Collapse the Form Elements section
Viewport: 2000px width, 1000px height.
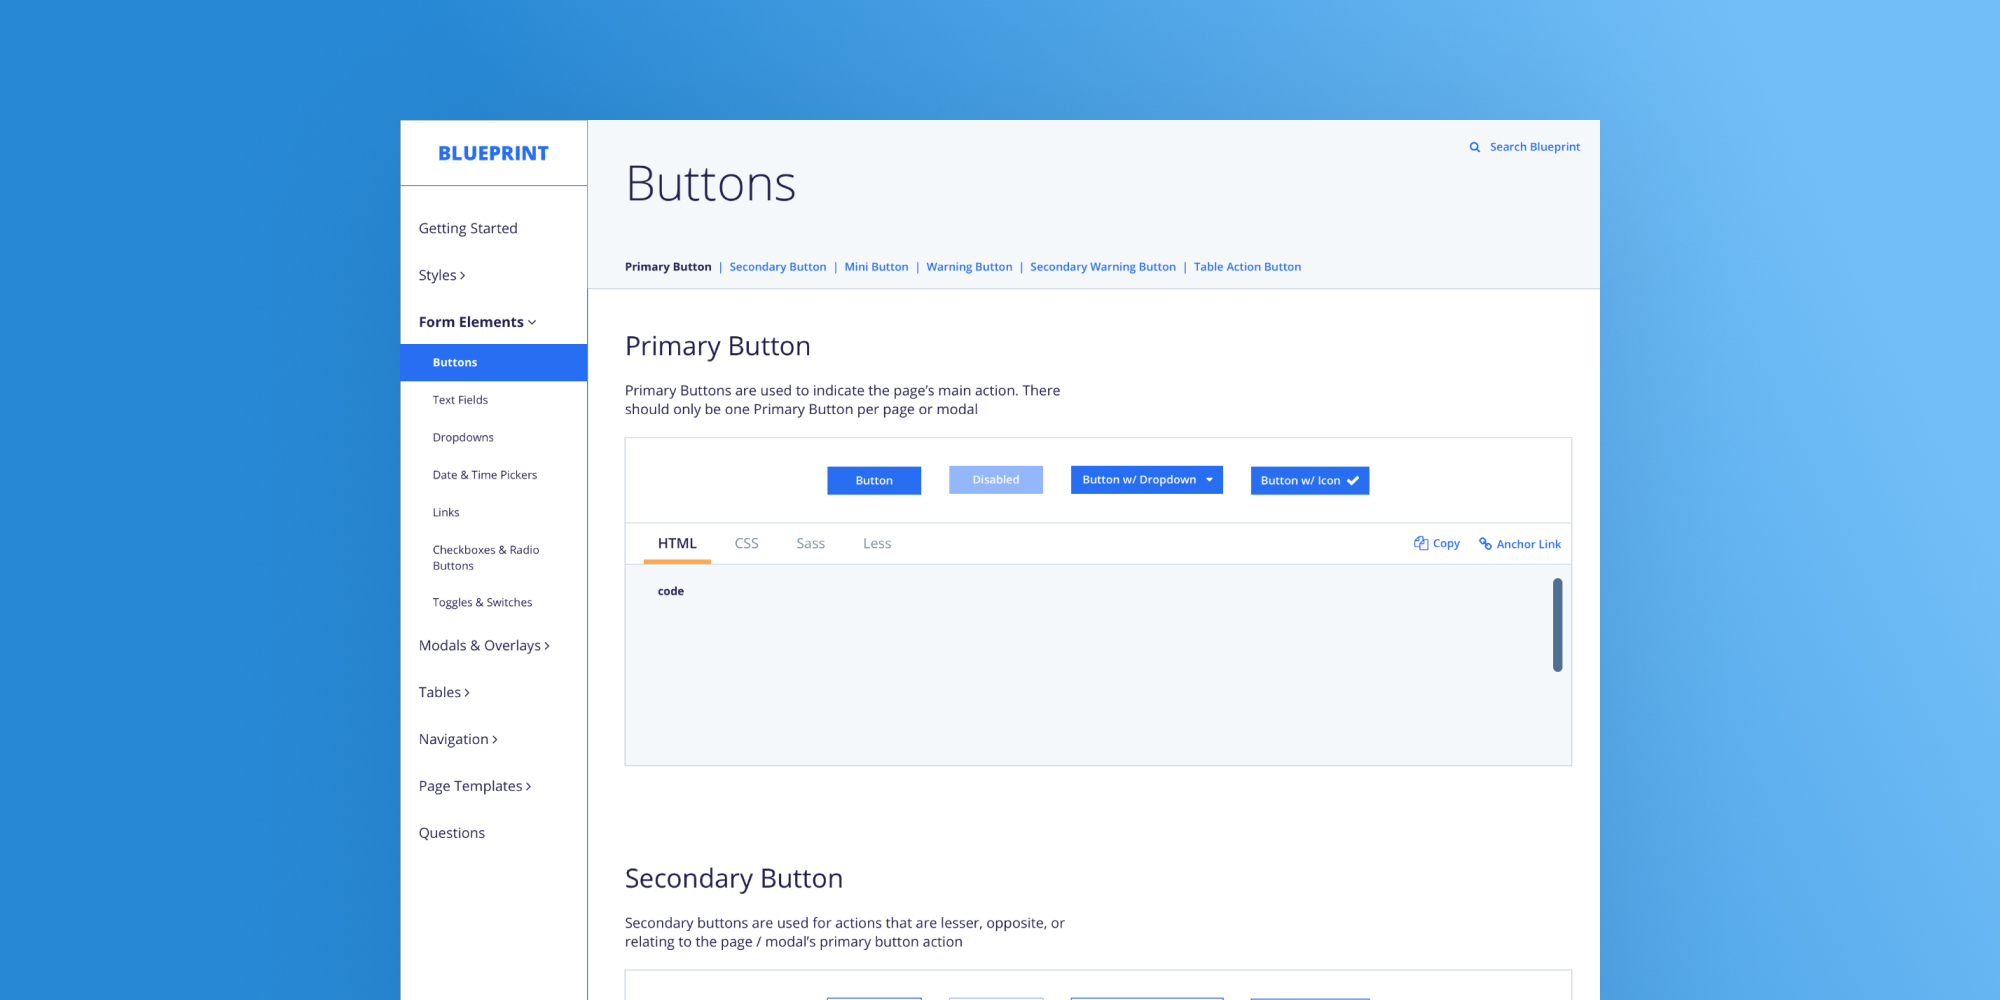click(x=477, y=322)
